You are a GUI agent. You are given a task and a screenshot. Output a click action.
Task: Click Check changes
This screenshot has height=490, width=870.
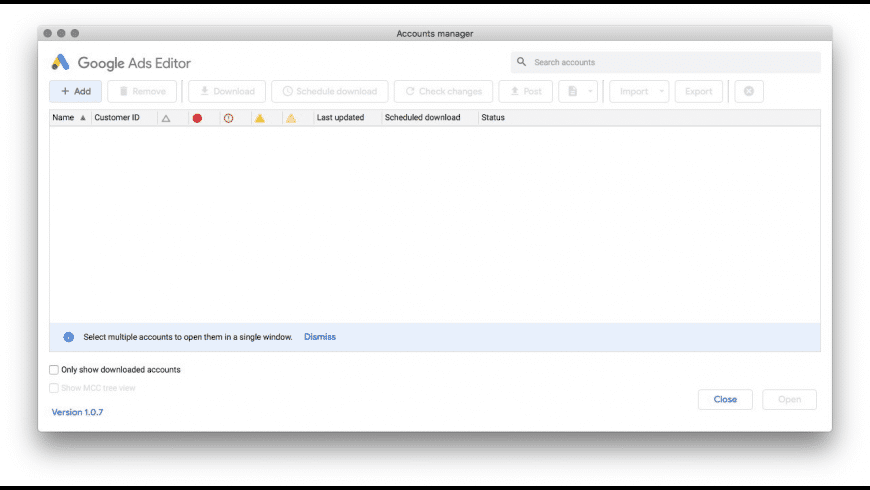(443, 92)
